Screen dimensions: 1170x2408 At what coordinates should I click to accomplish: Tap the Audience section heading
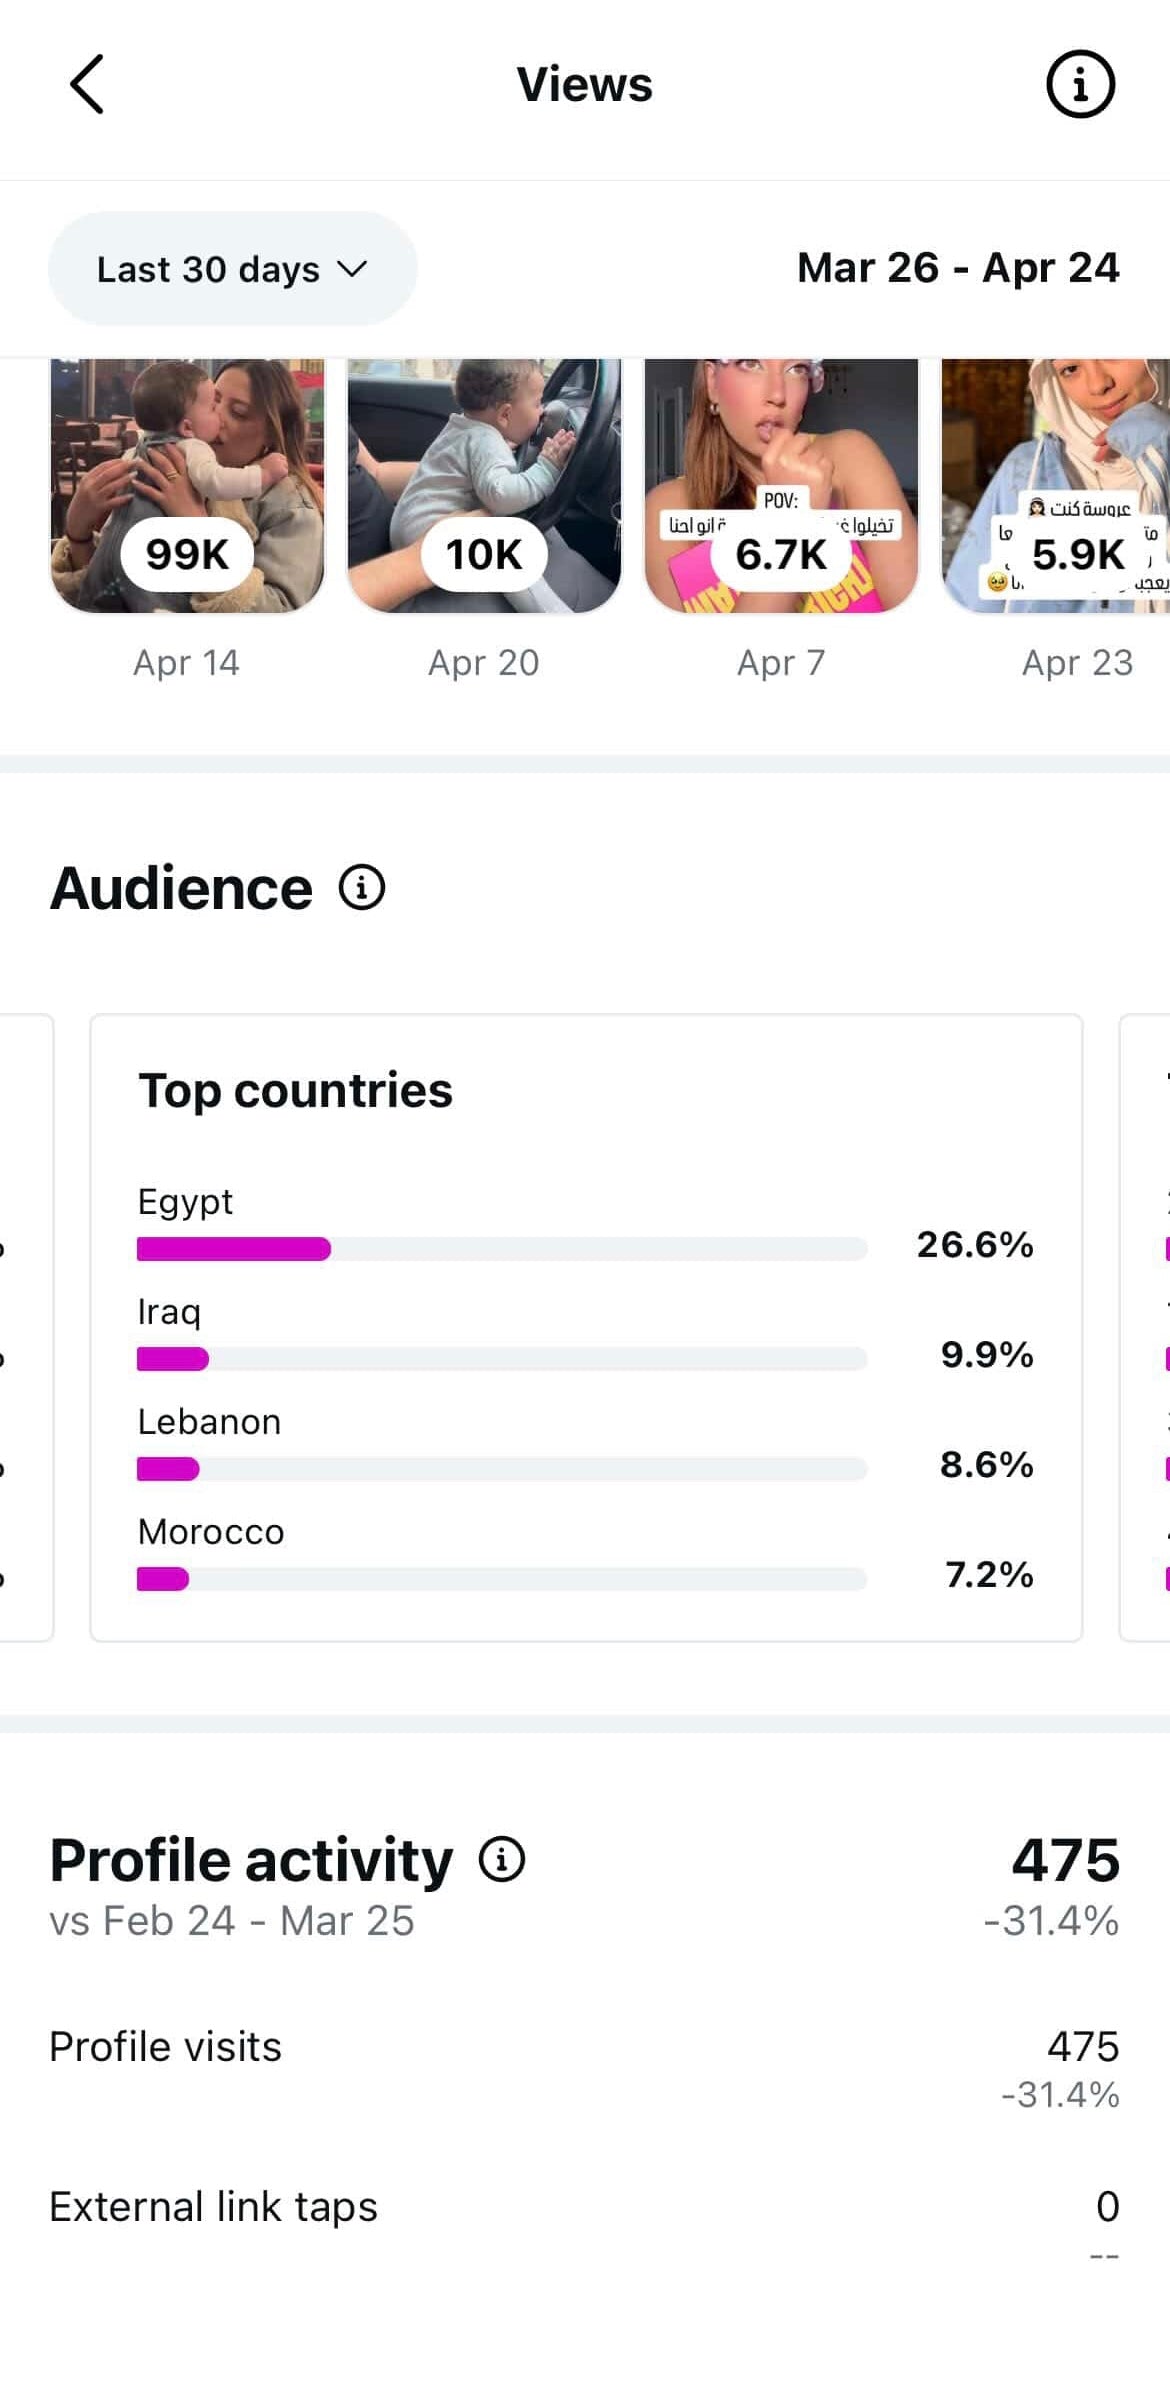point(181,888)
